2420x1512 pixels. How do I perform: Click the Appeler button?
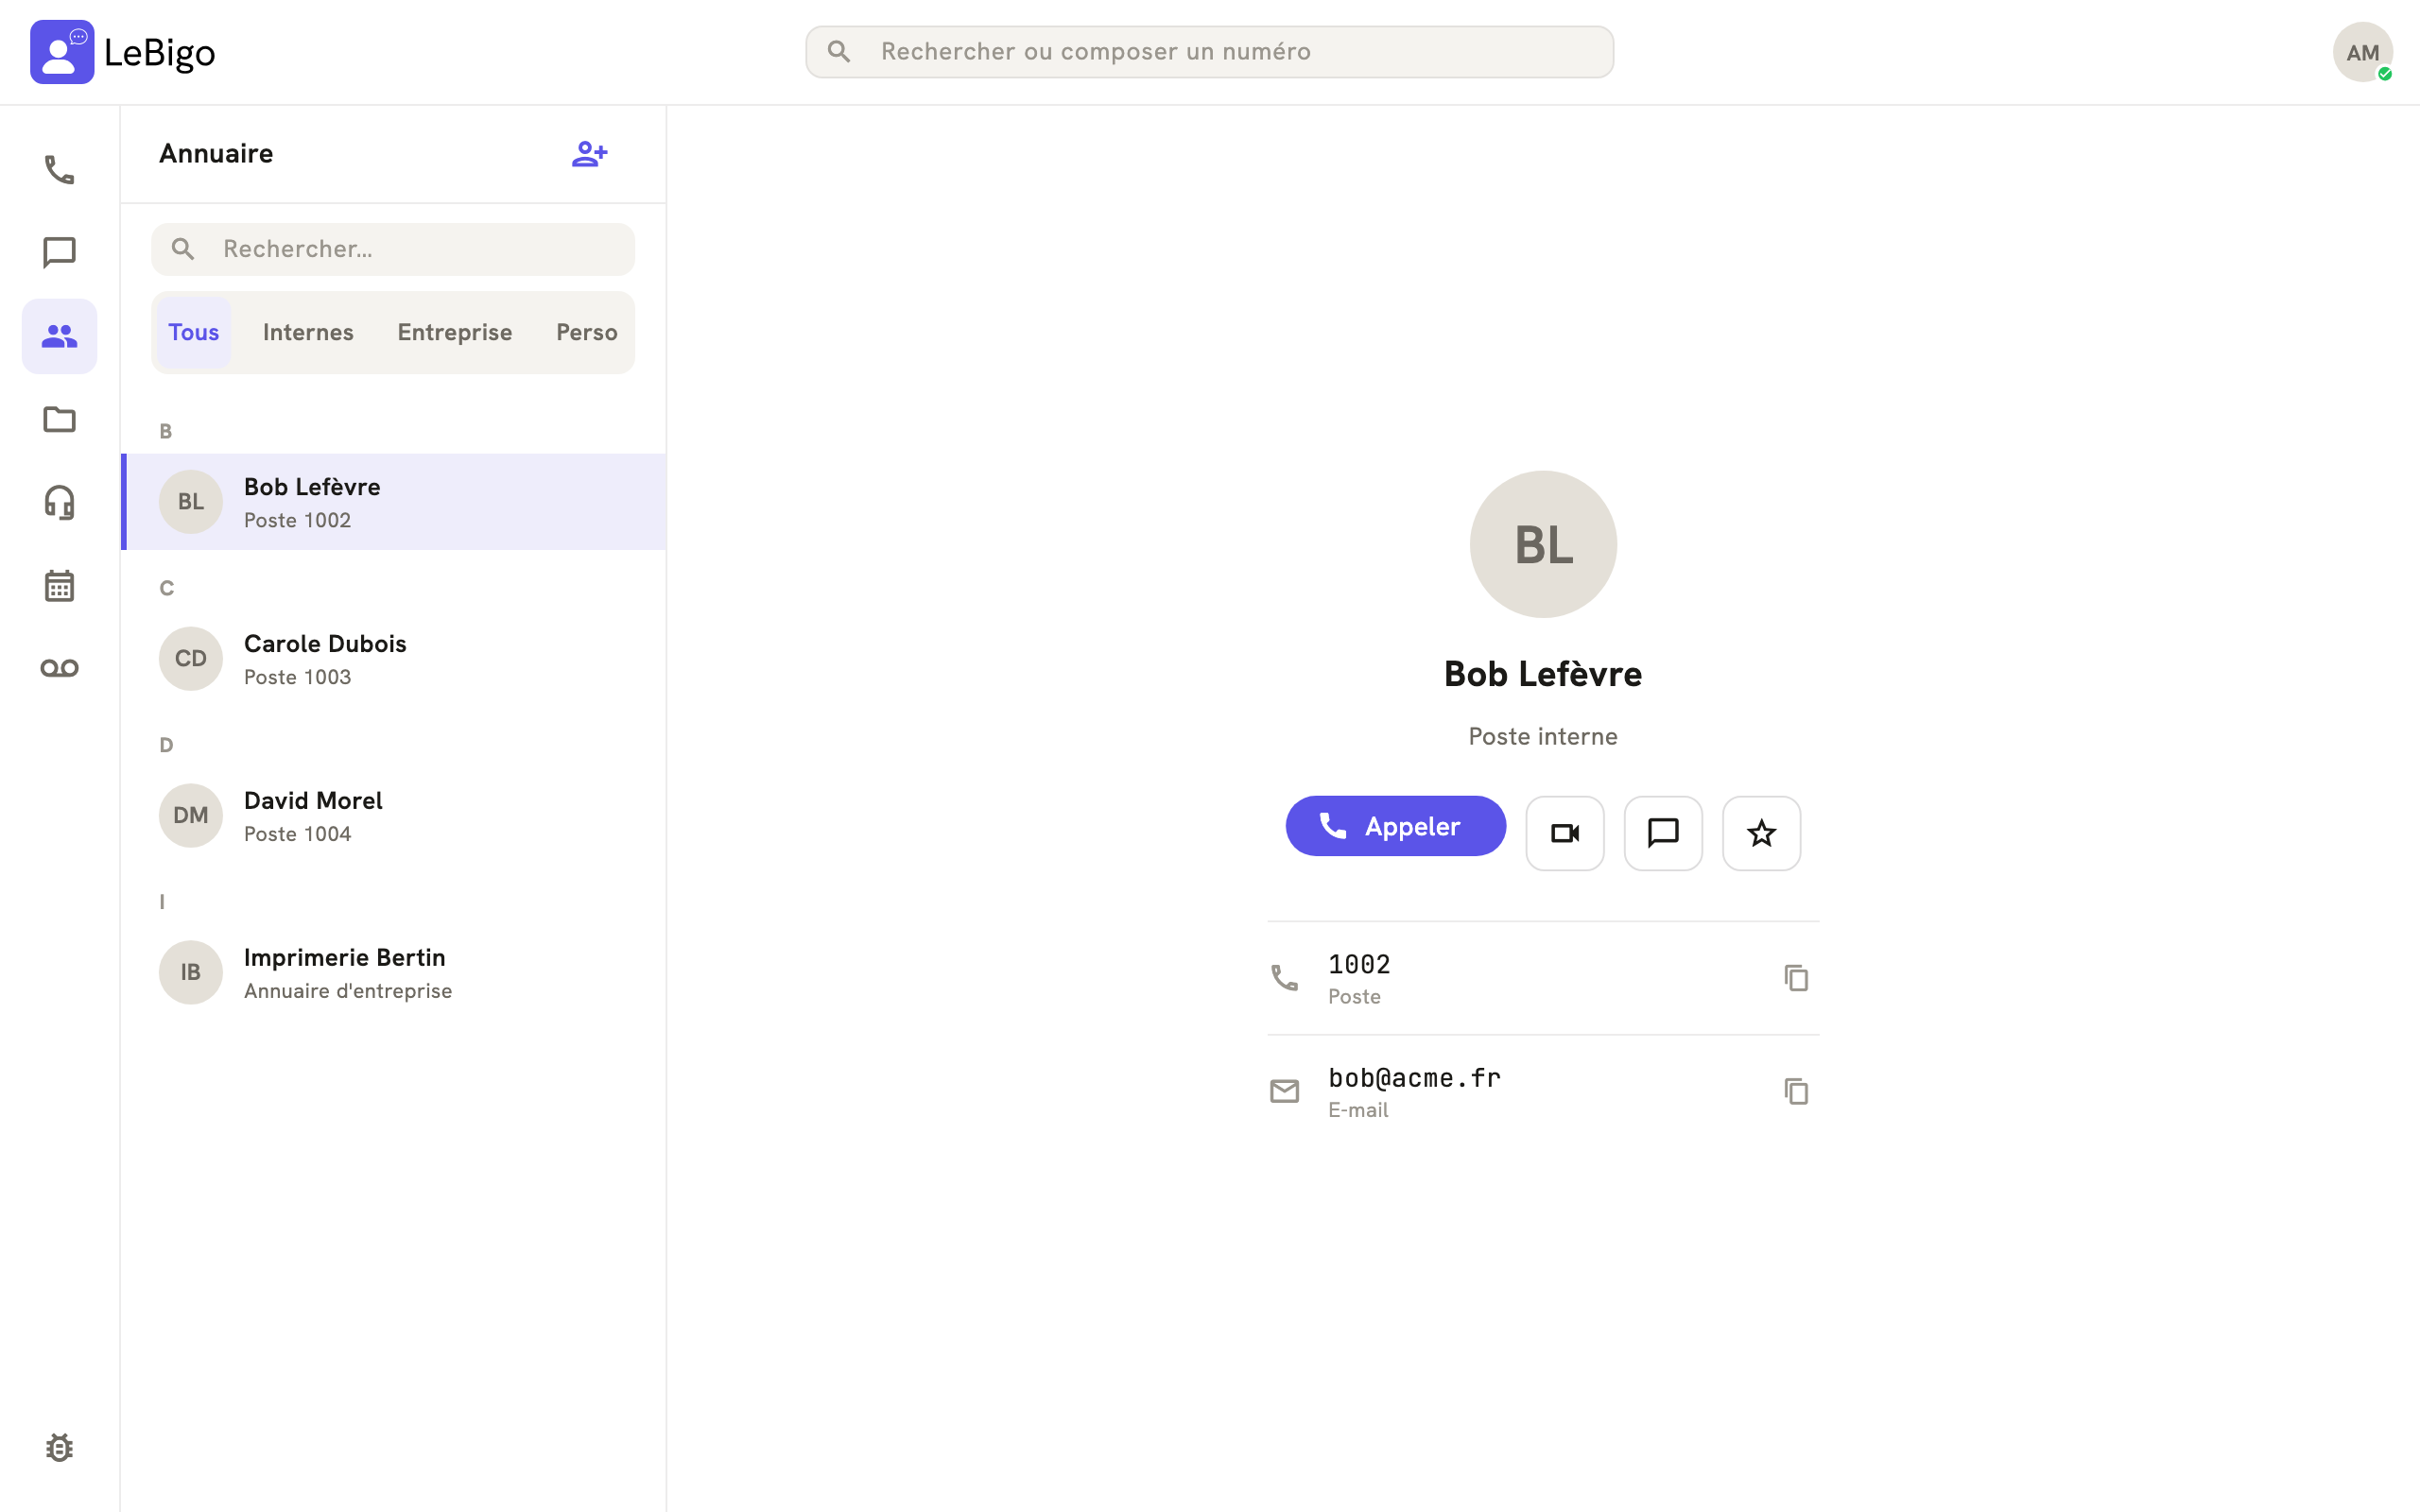1395,826
